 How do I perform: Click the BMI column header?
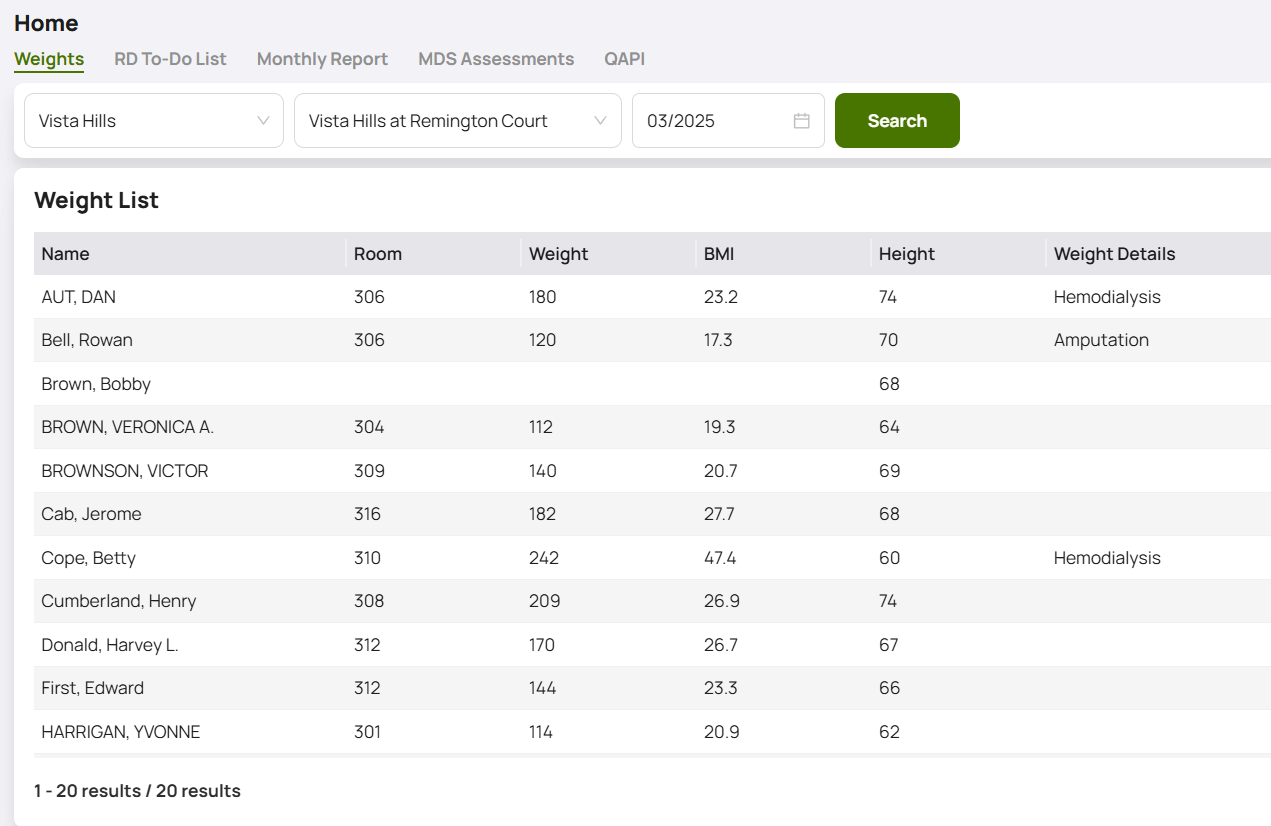pyautogui.click(x=719, y=254)
